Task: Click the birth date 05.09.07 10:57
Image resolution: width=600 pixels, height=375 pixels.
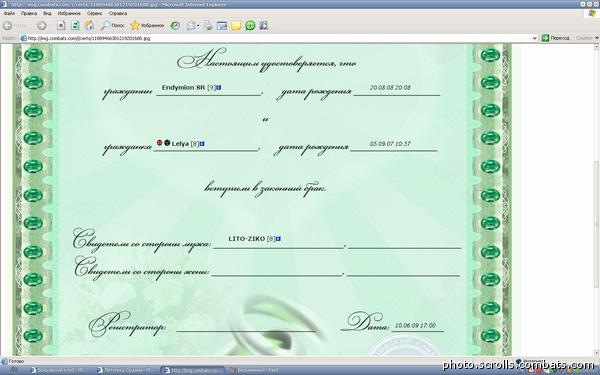Action: pos(390,144)
